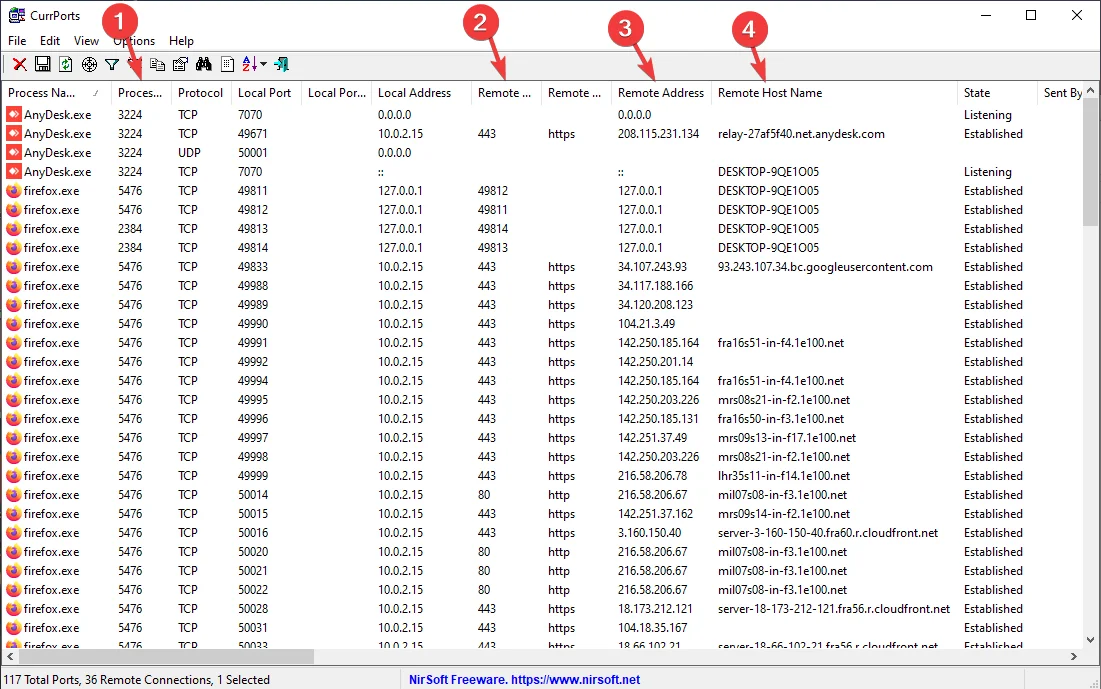Image resolution: width=1101 pixels, height=689 pixels.
Task: Sort by Local Address column header
Action: tap(421, 93)
